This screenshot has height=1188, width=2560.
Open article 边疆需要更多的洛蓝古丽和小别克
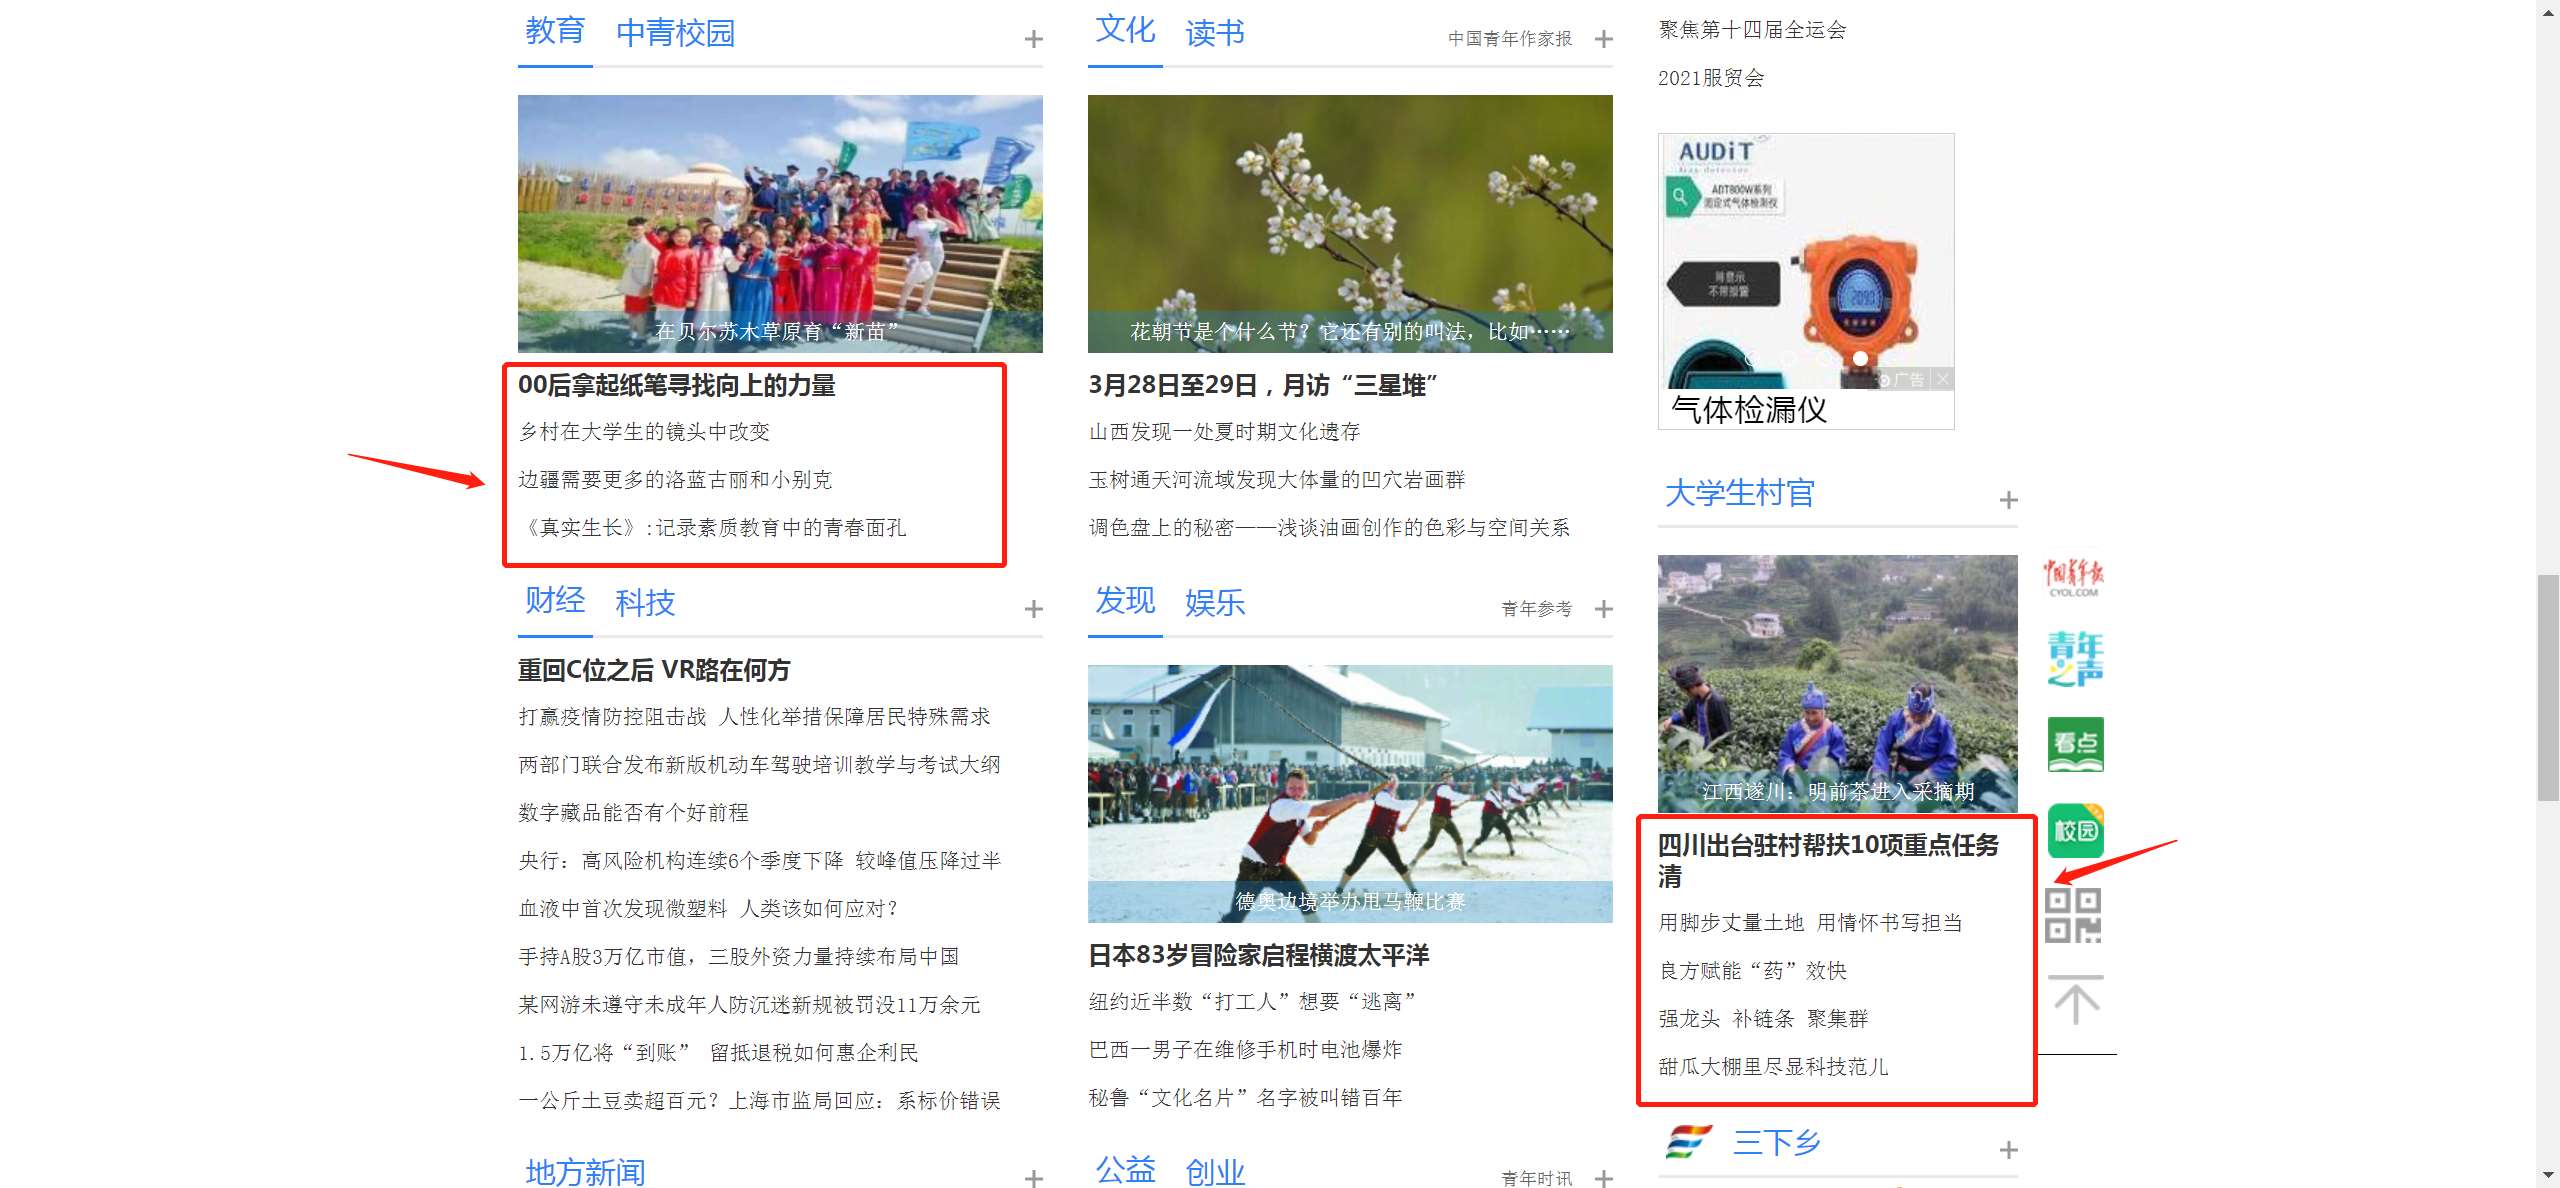pos(675,480)
